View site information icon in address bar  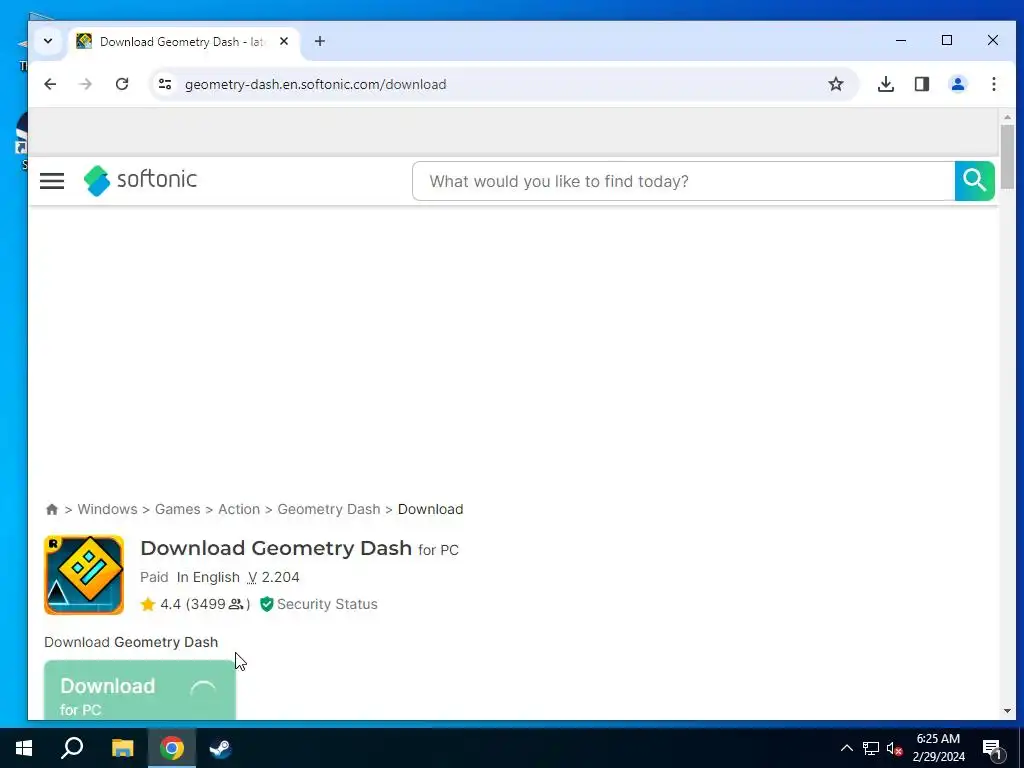point(165,84)
